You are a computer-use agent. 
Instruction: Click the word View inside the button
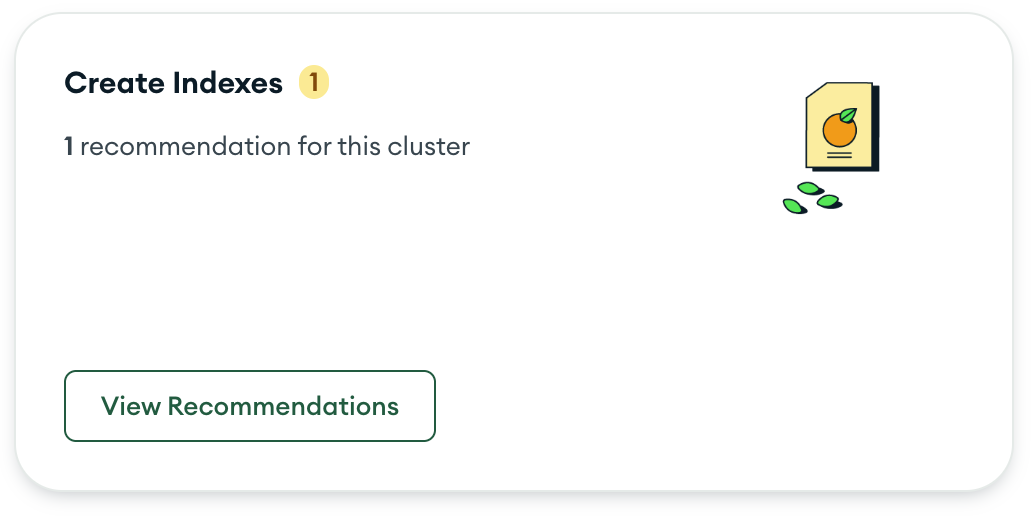tap(131, 406)
